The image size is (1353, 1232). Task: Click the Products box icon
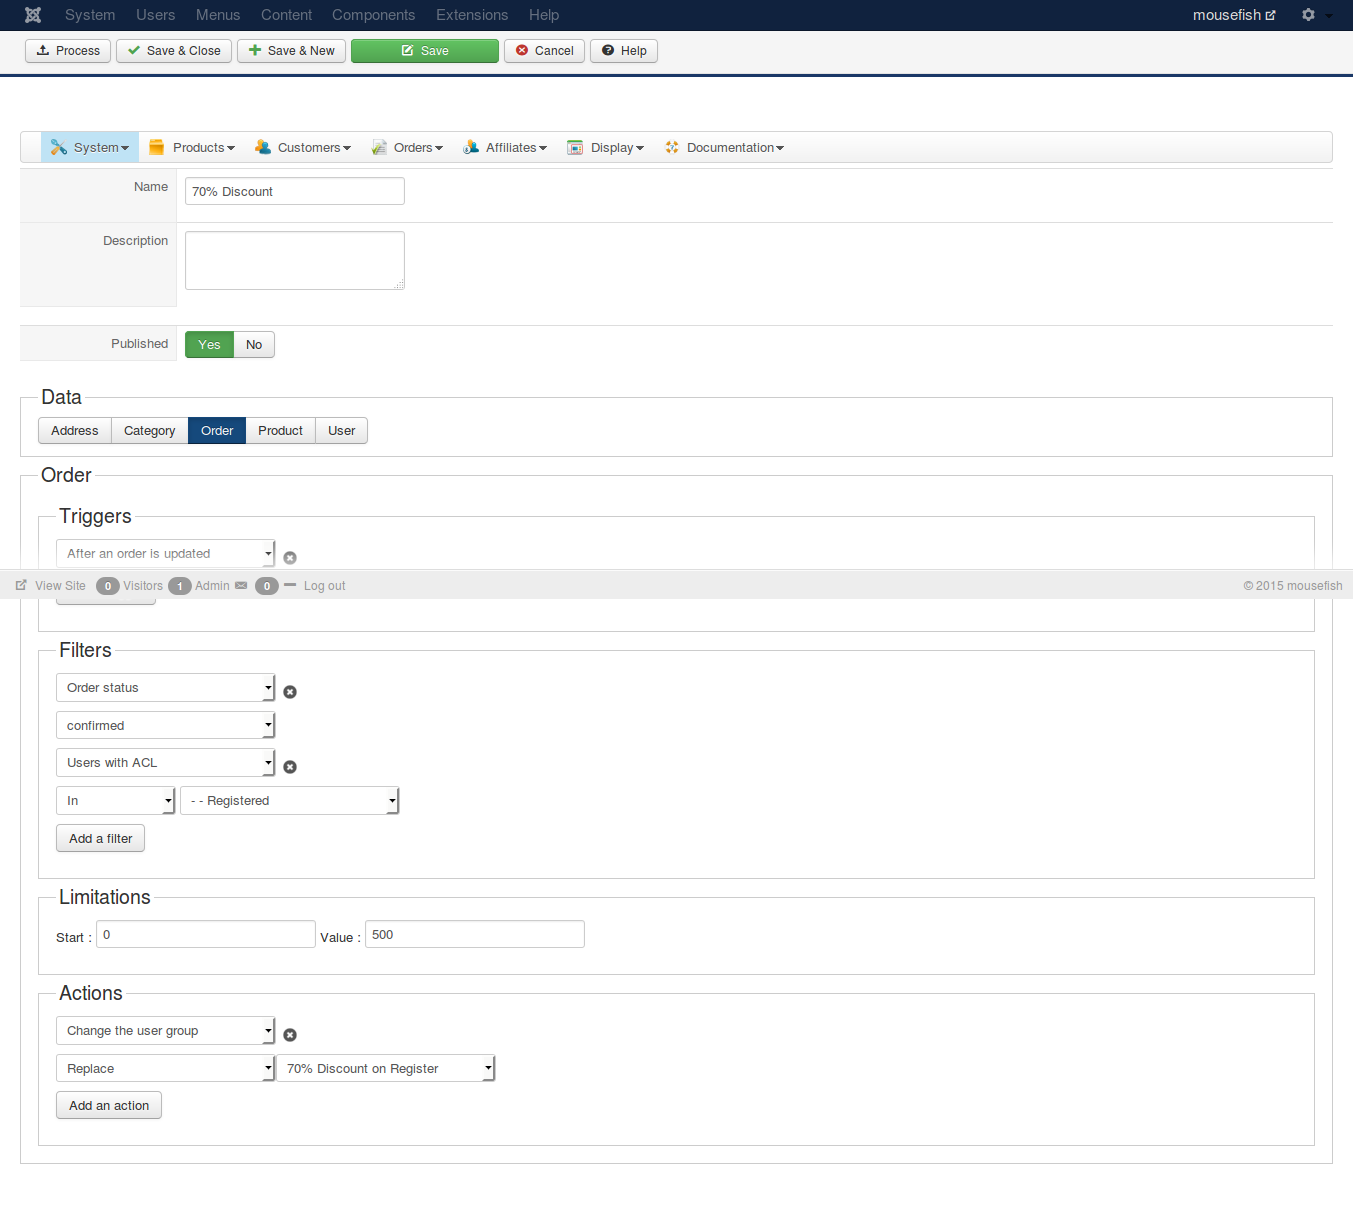[x=156, y=147]
